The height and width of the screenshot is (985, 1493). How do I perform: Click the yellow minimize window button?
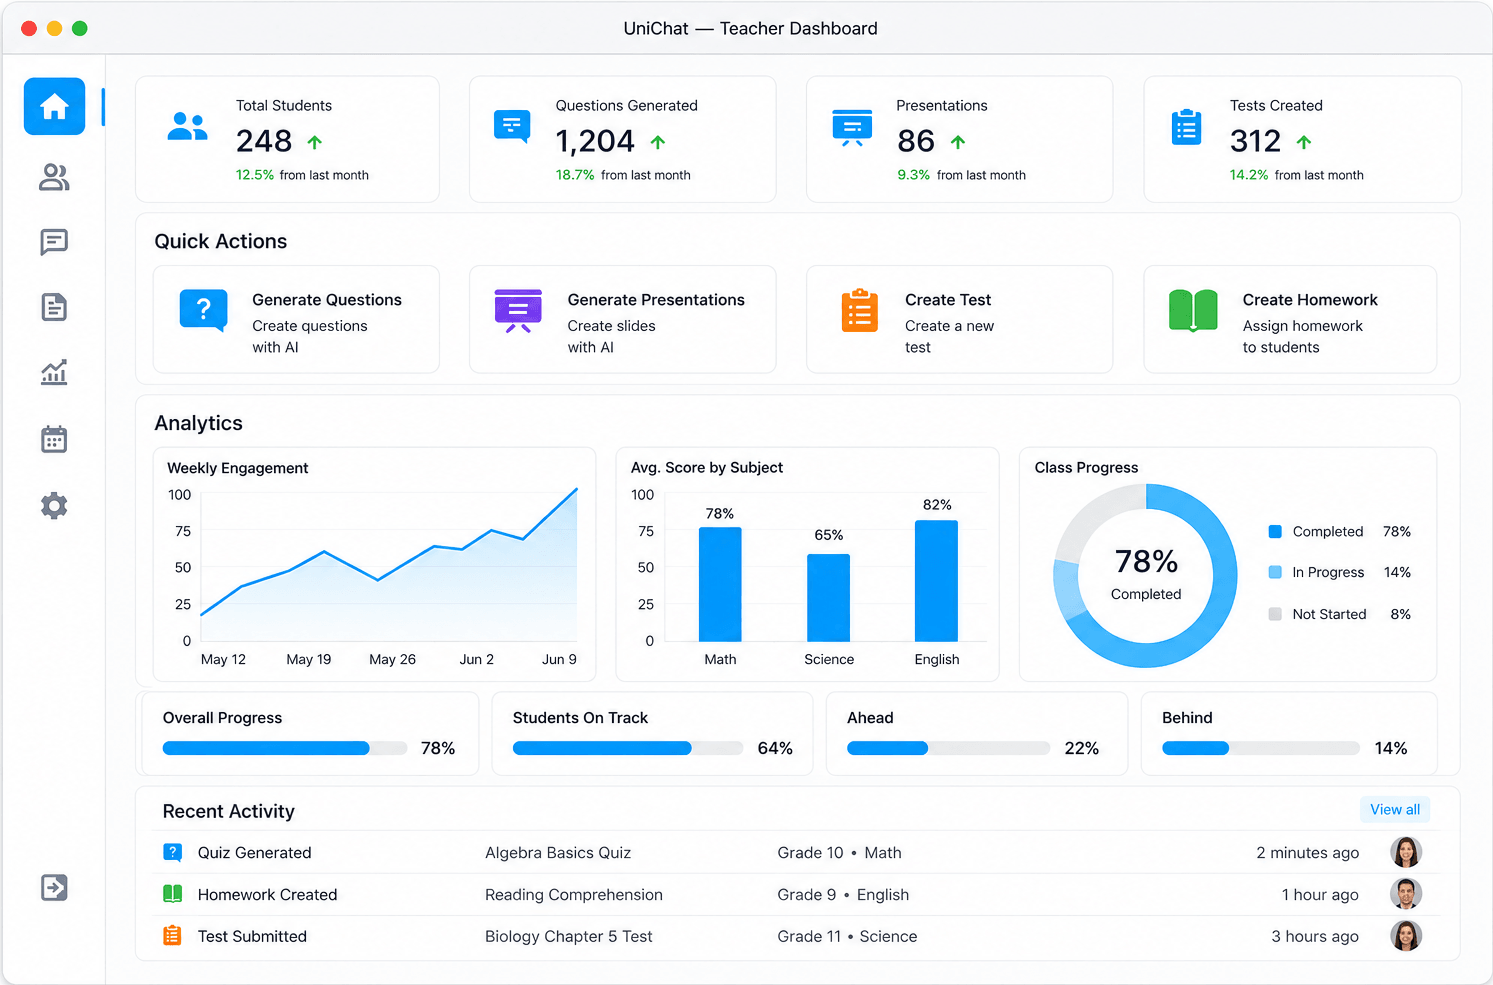tap(54, 28)
